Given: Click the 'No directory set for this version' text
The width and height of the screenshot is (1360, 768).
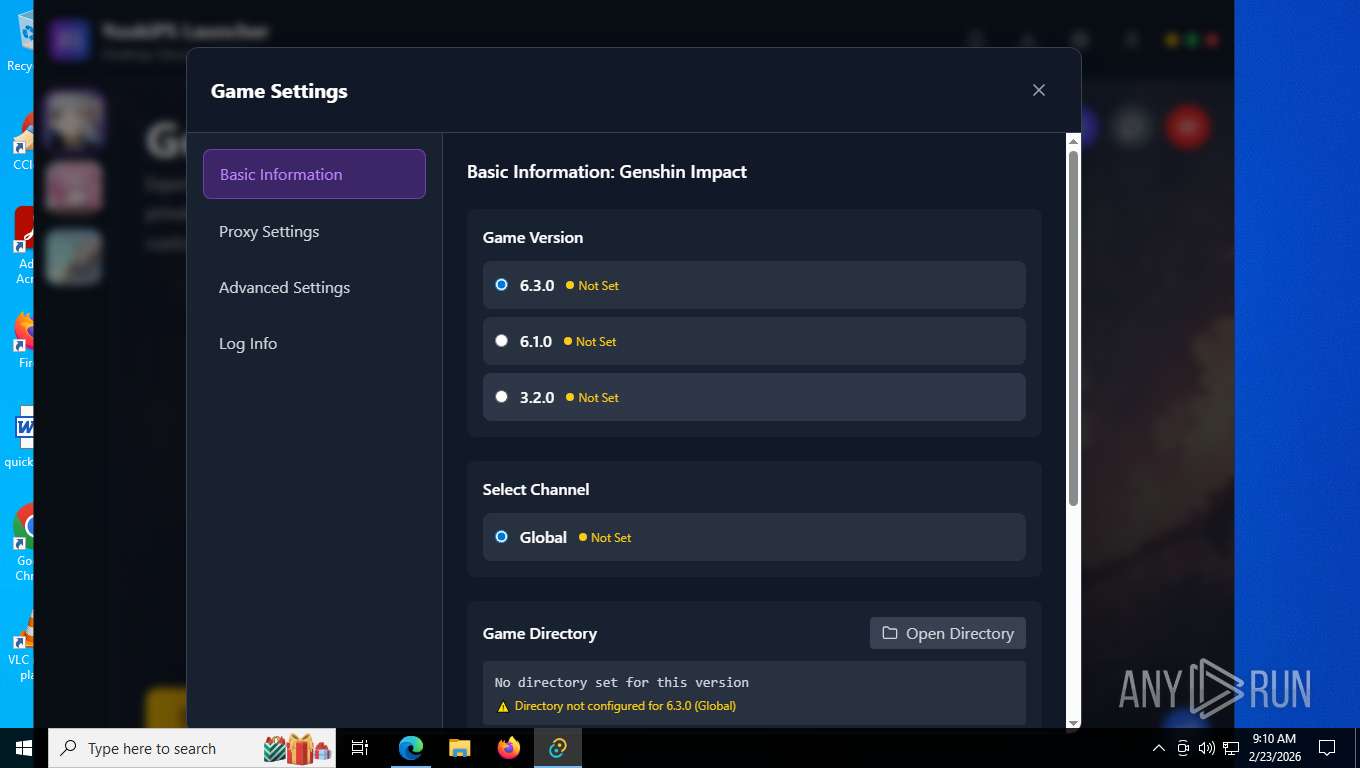Looking at the screenshot, I should (x=622, y=682).
